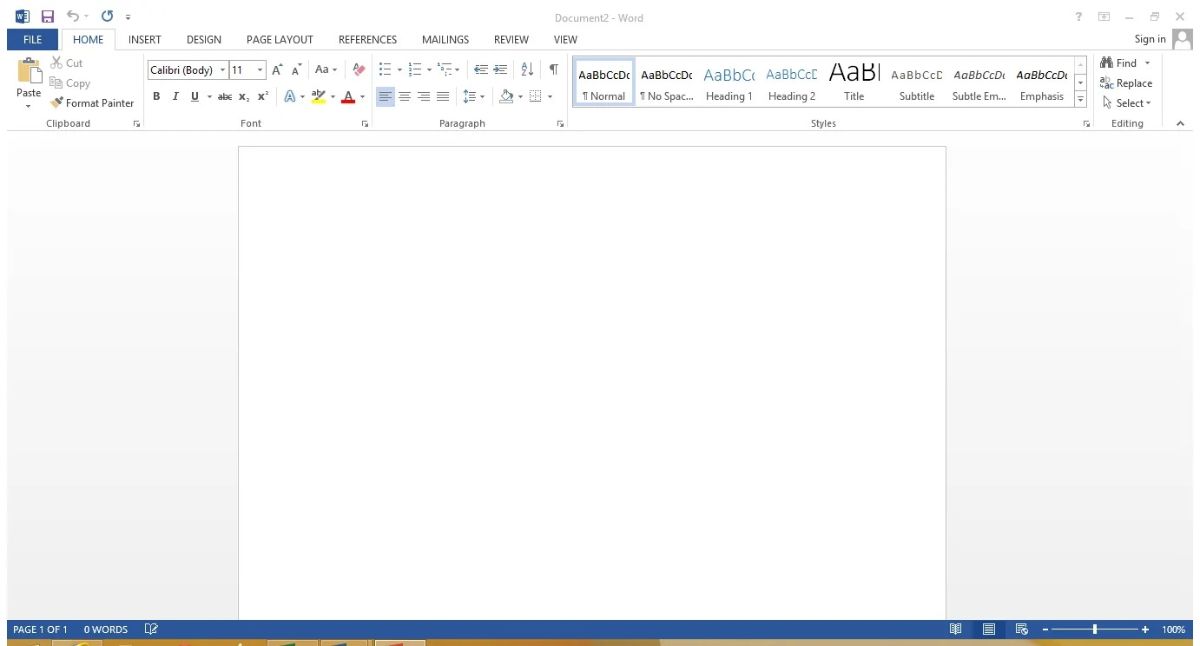Collapse the ribbon with the caret

[x=1180, y=124]
